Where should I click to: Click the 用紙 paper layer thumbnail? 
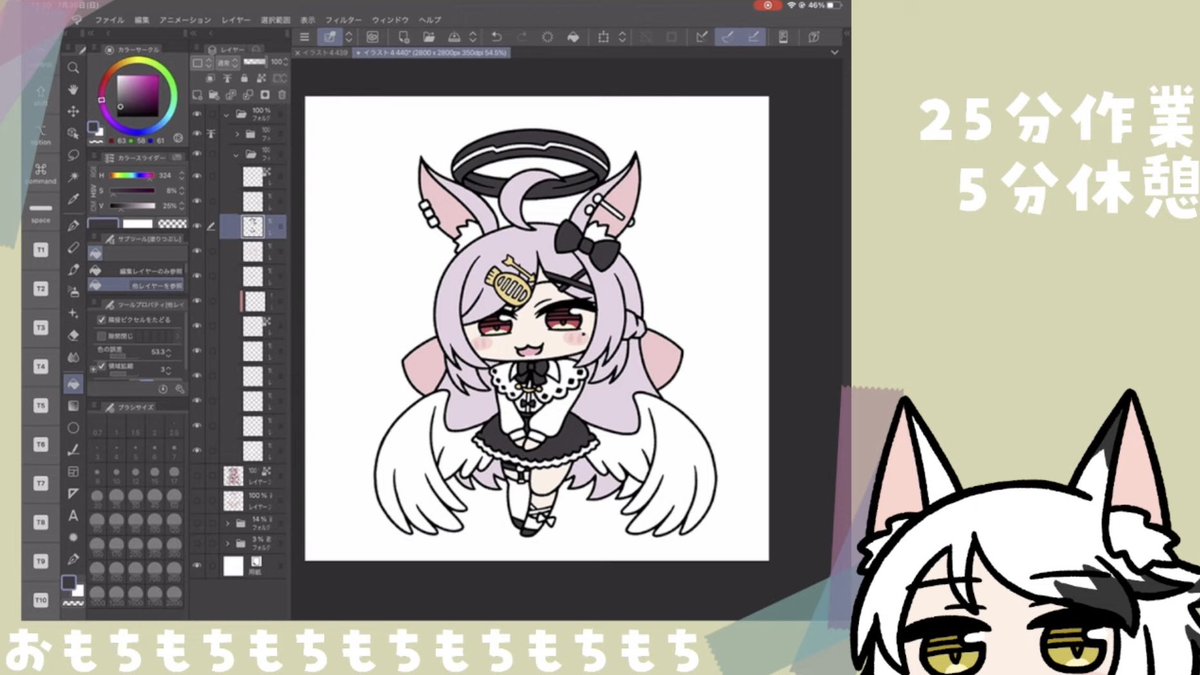pyautogui.click(x=232, y=566)
